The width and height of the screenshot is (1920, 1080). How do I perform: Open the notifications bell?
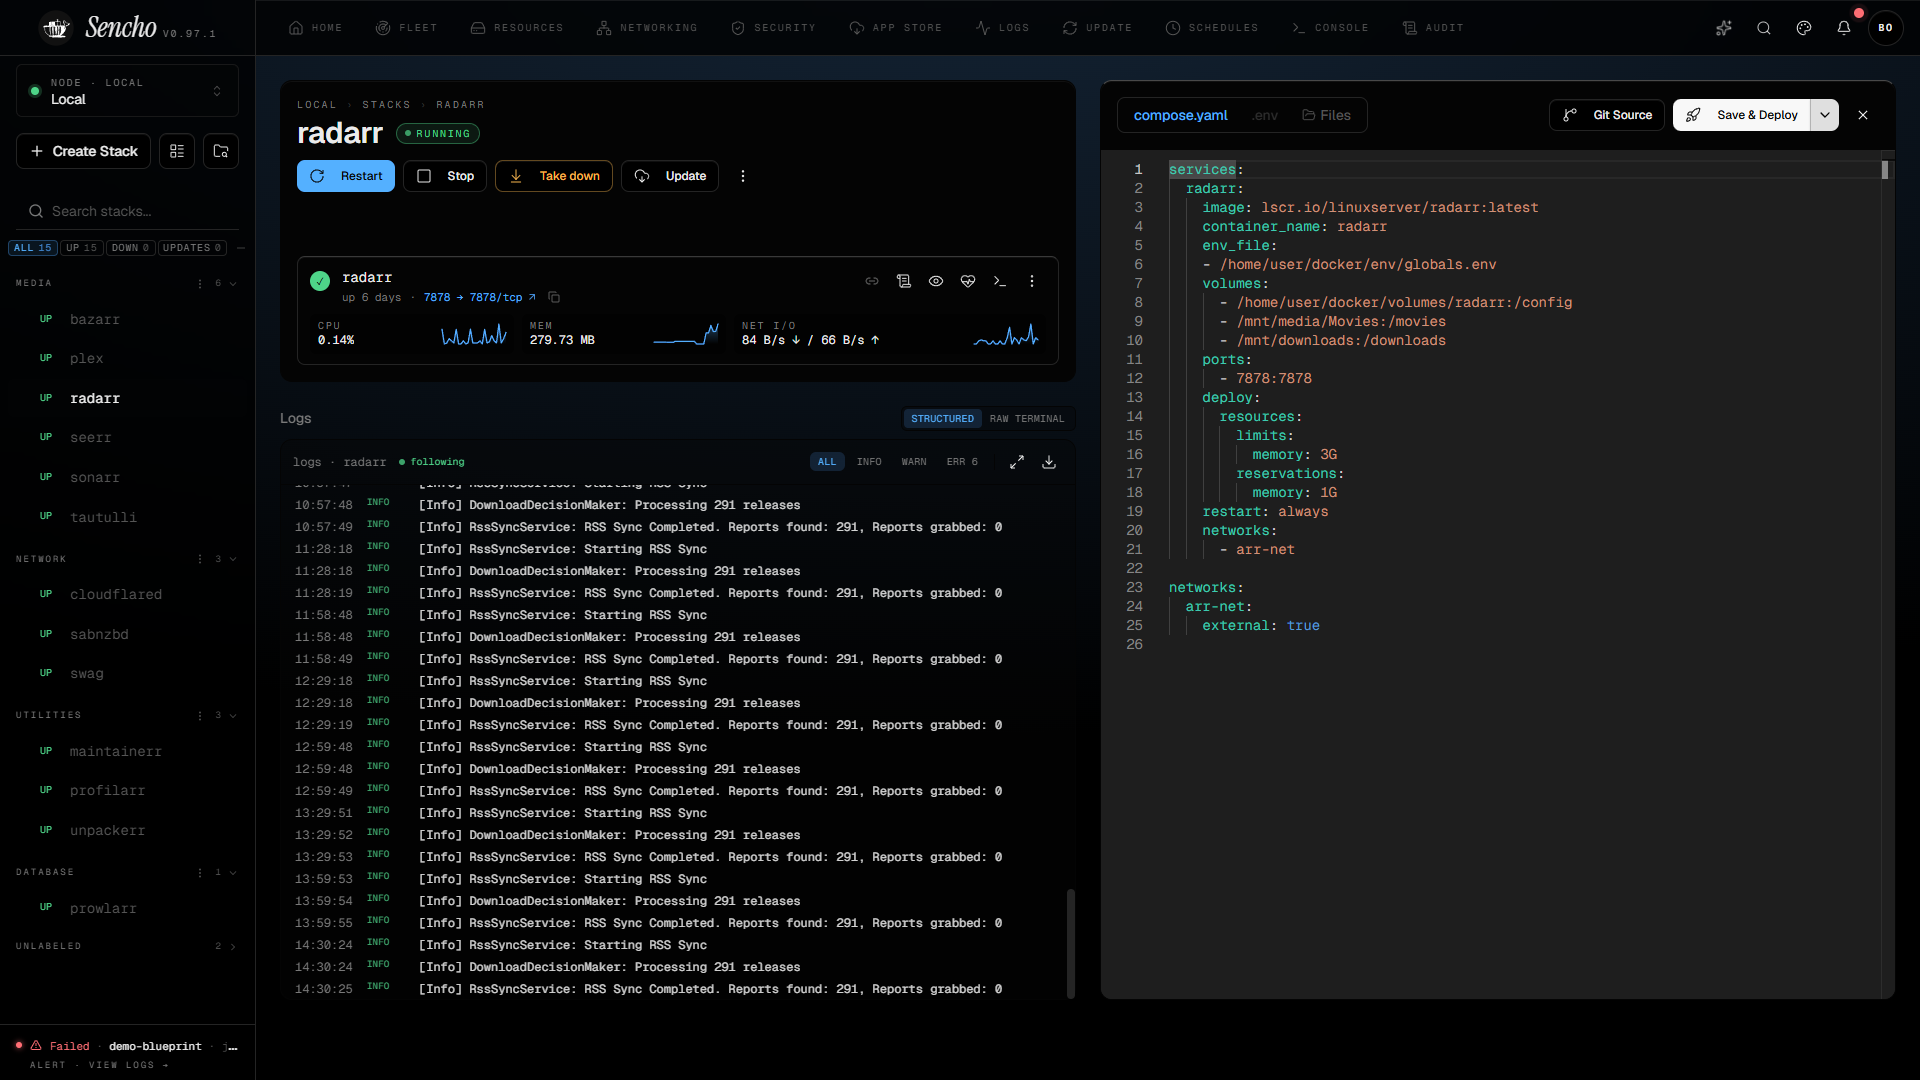pos(1844,28)
